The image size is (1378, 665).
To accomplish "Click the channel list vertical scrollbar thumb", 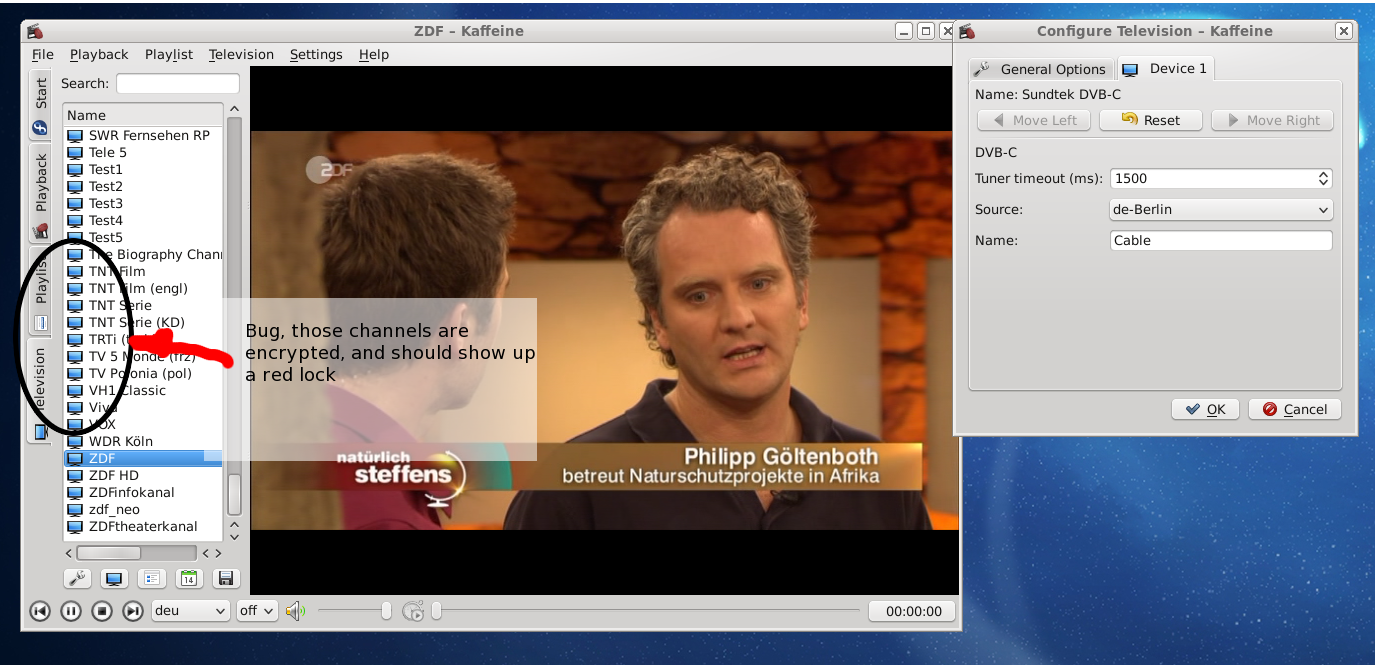I will point(234,494).
